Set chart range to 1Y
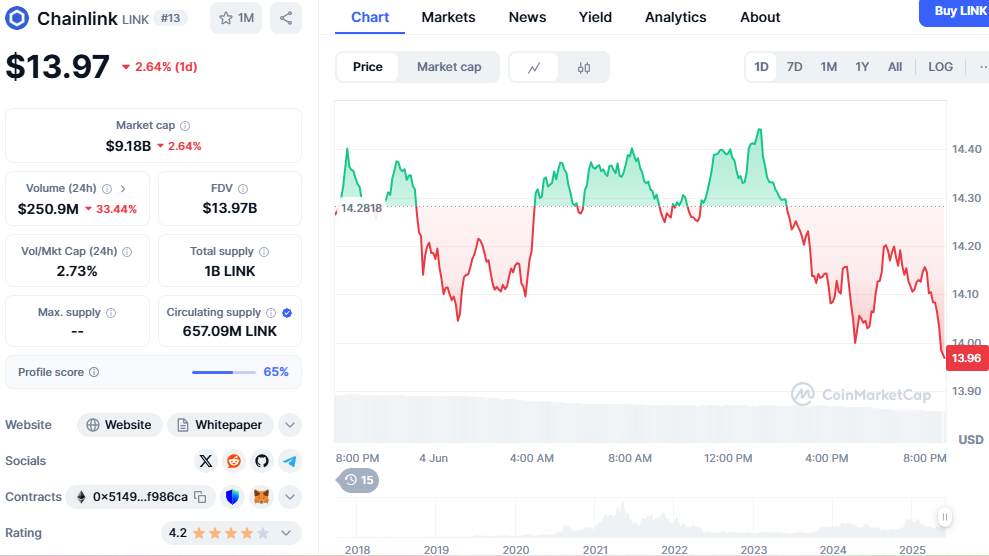Image resolution: width=989 pixels, height=556 pixels. [862, 67]
